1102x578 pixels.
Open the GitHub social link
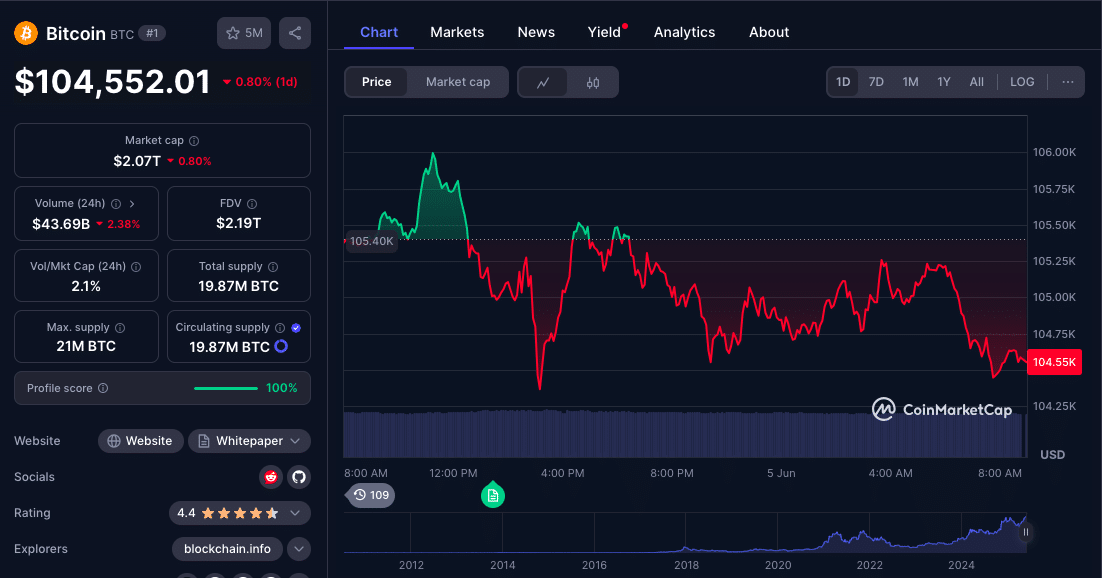coord(299,477)
